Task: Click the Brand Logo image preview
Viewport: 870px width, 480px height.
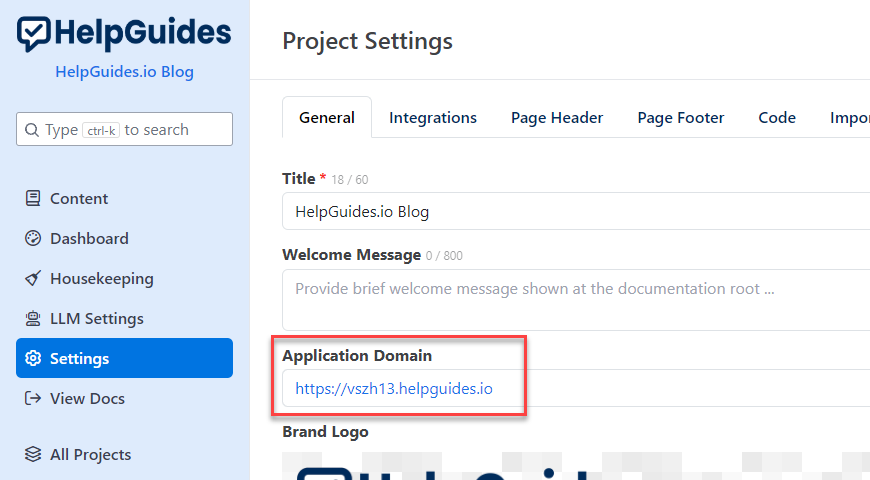Action: pos(575,465)
